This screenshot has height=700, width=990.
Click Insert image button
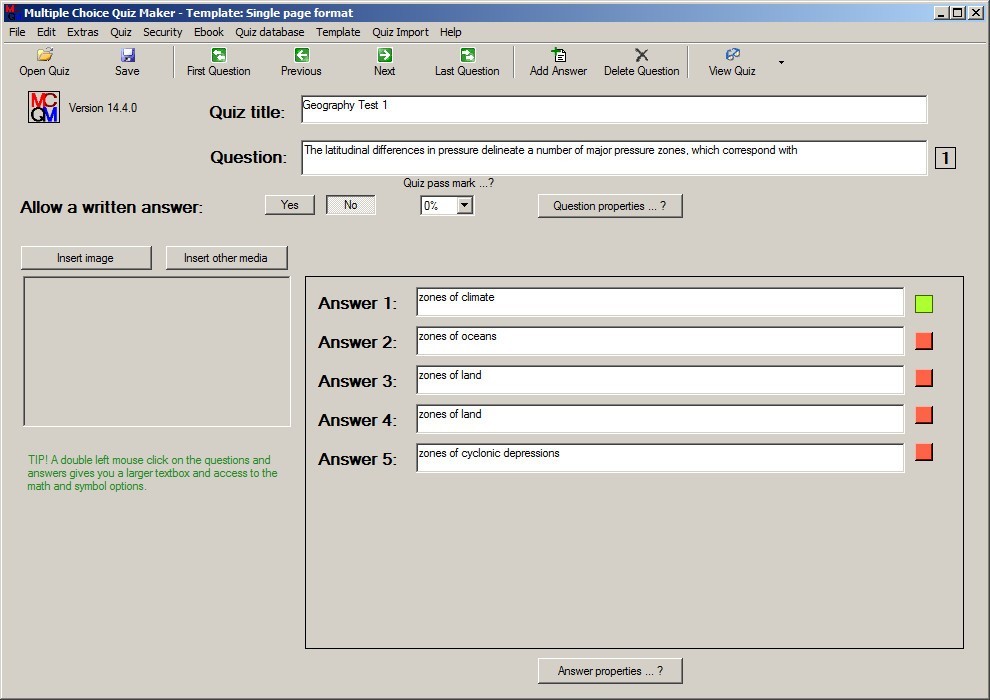pyautogui.click(x=86, y=258)
